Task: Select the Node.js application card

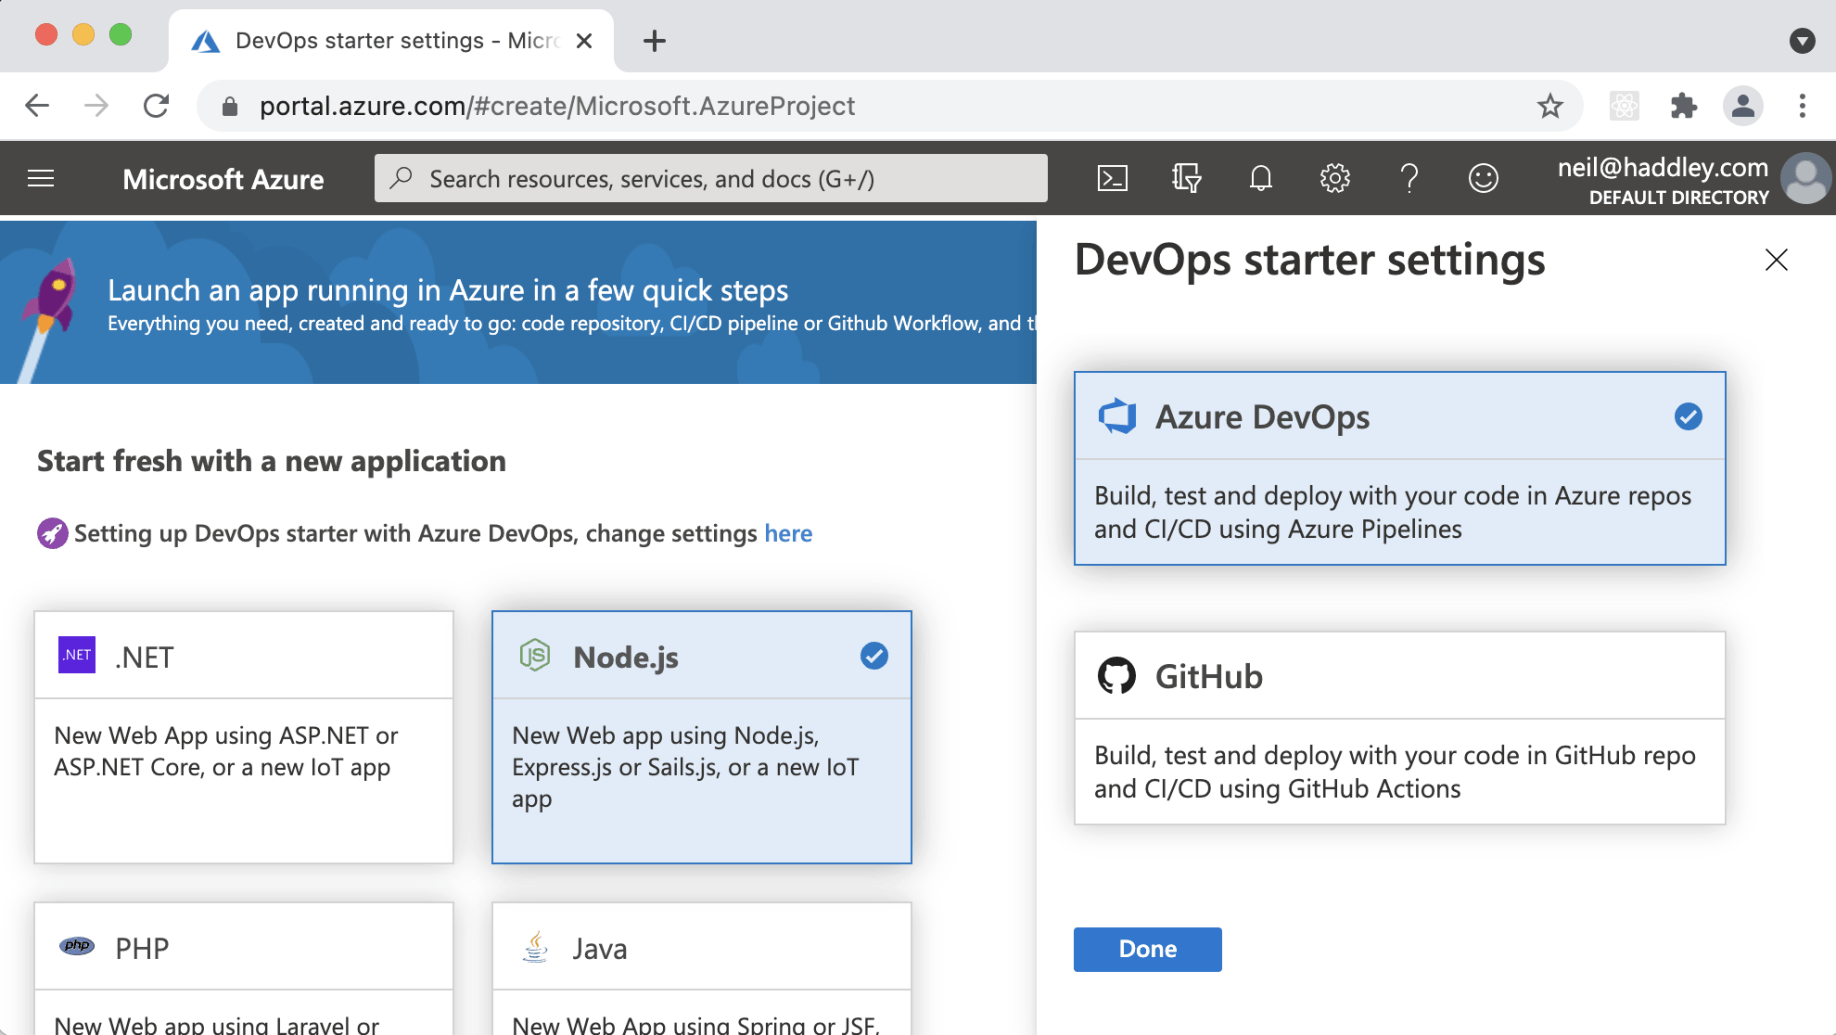Action: coord(701,736)
